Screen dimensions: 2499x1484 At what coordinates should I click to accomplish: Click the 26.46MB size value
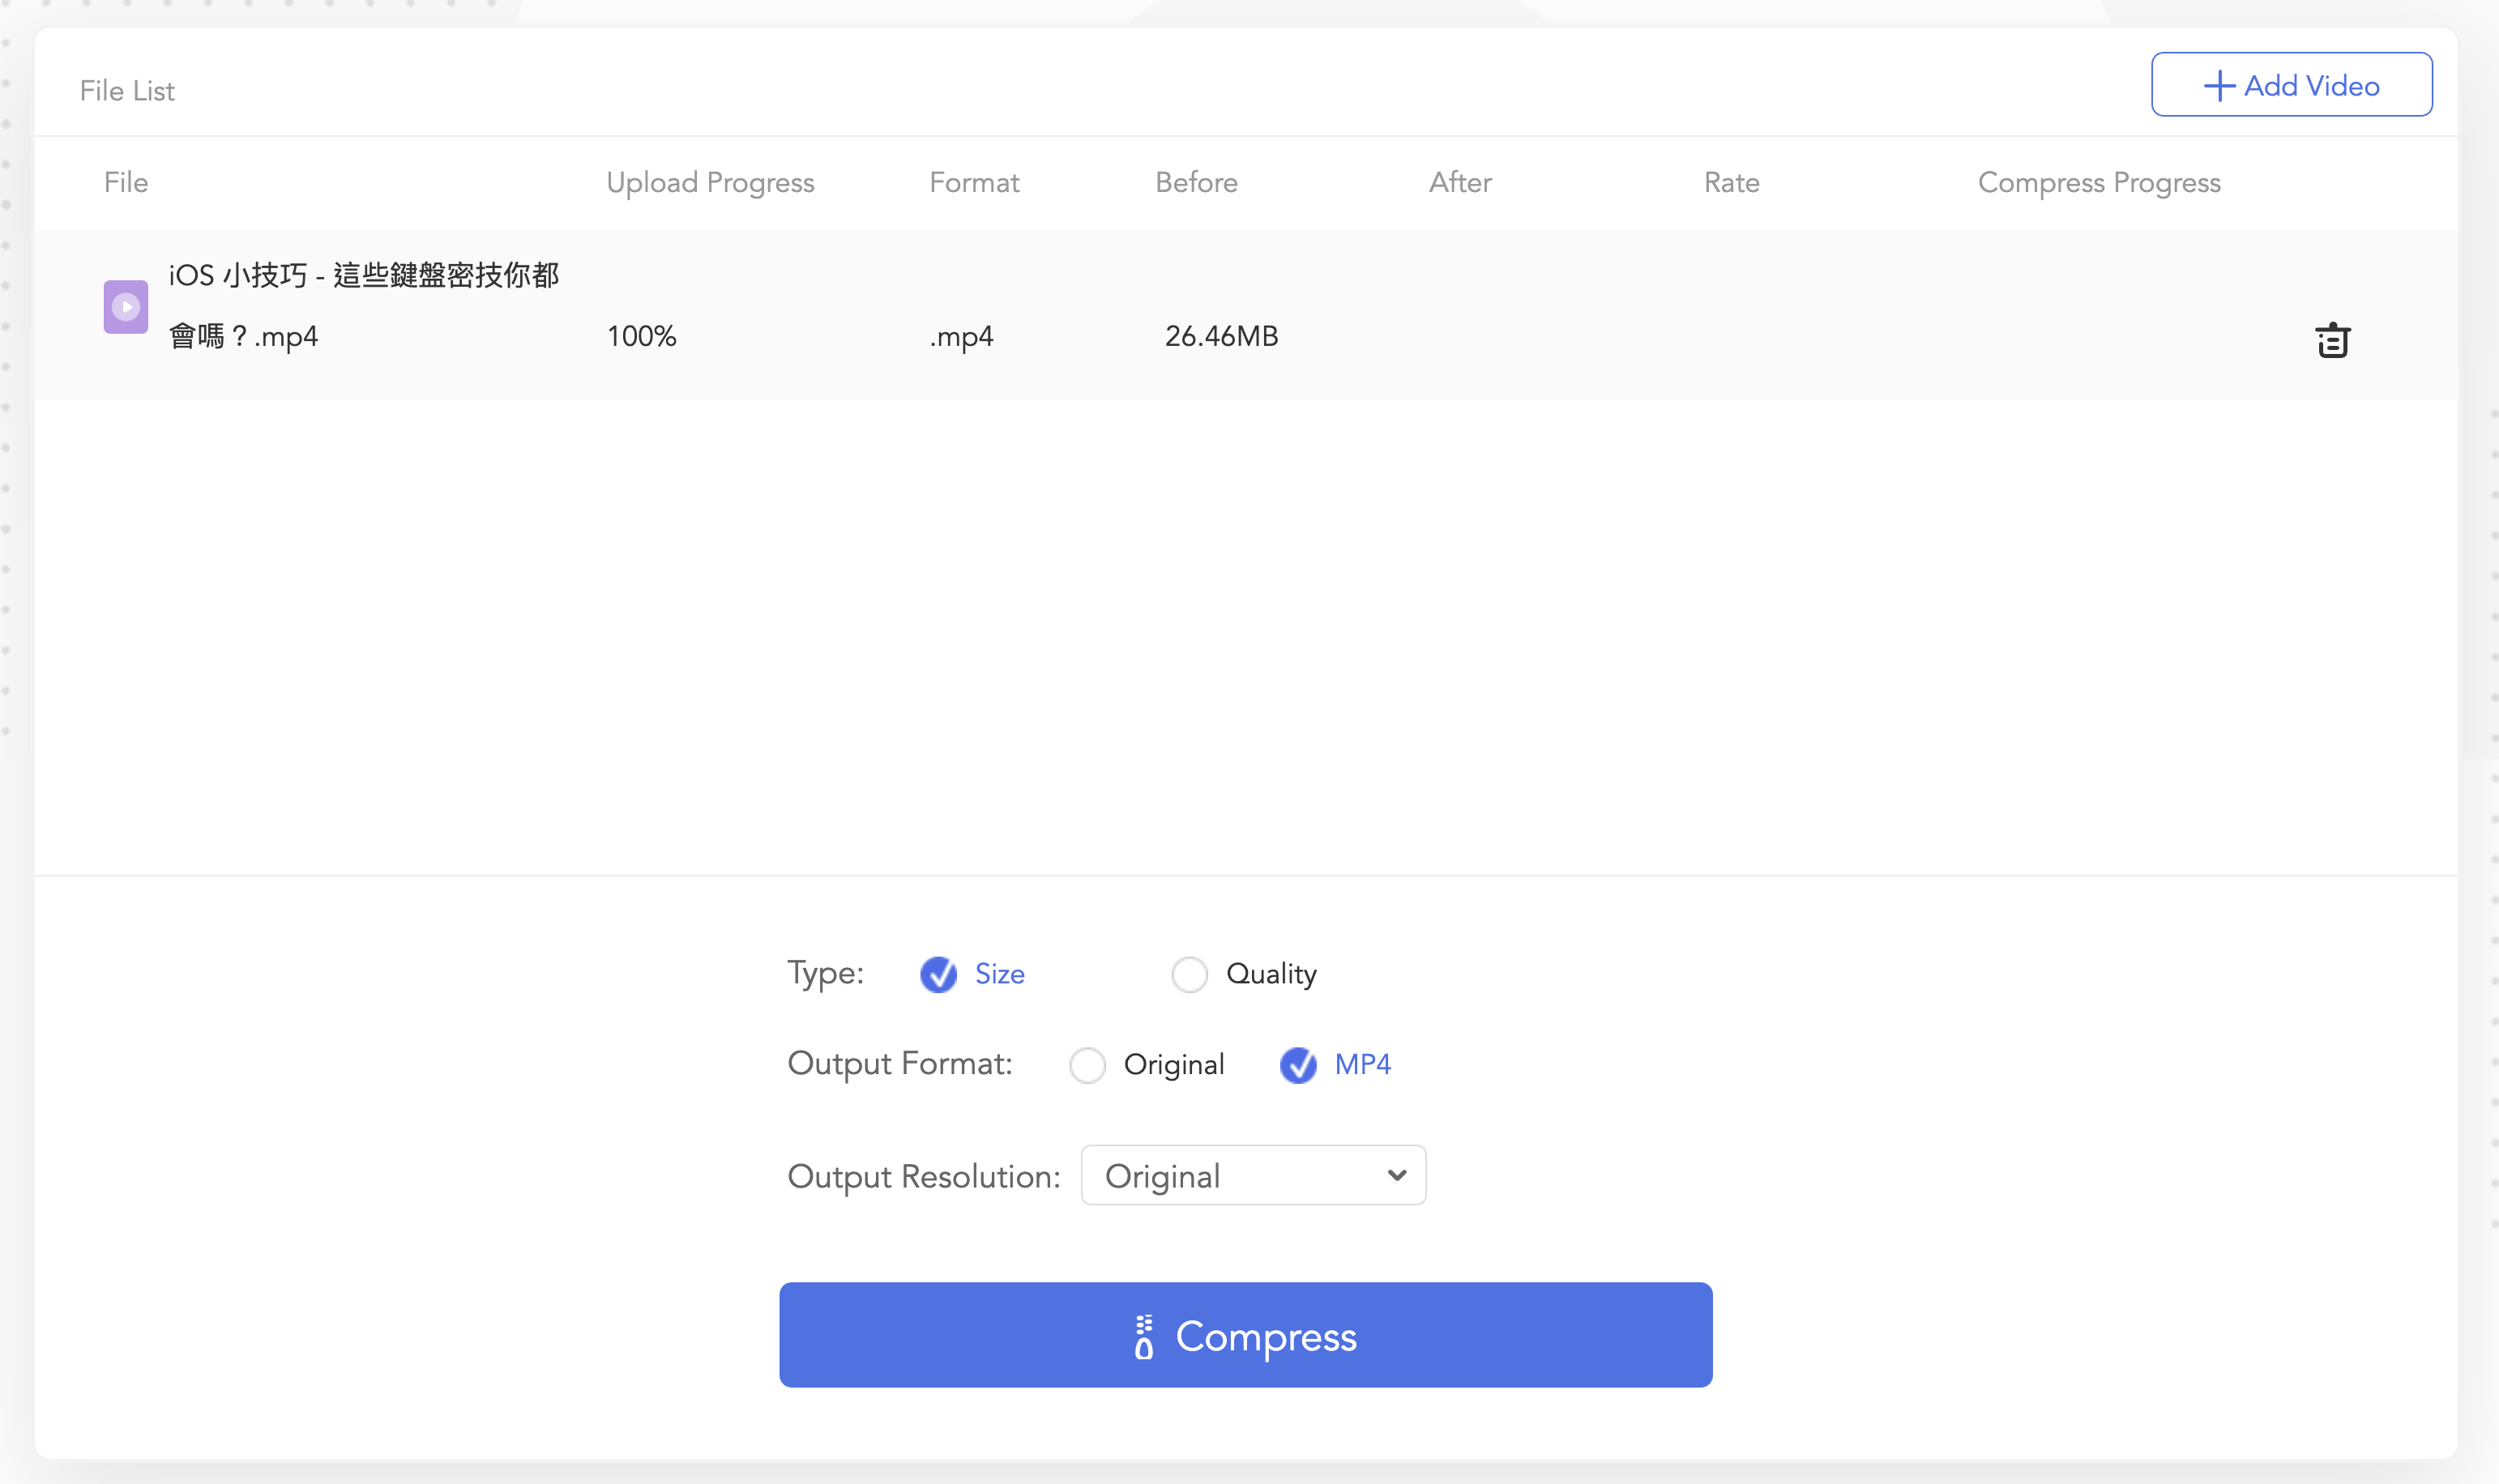(x=1221, y=336)
